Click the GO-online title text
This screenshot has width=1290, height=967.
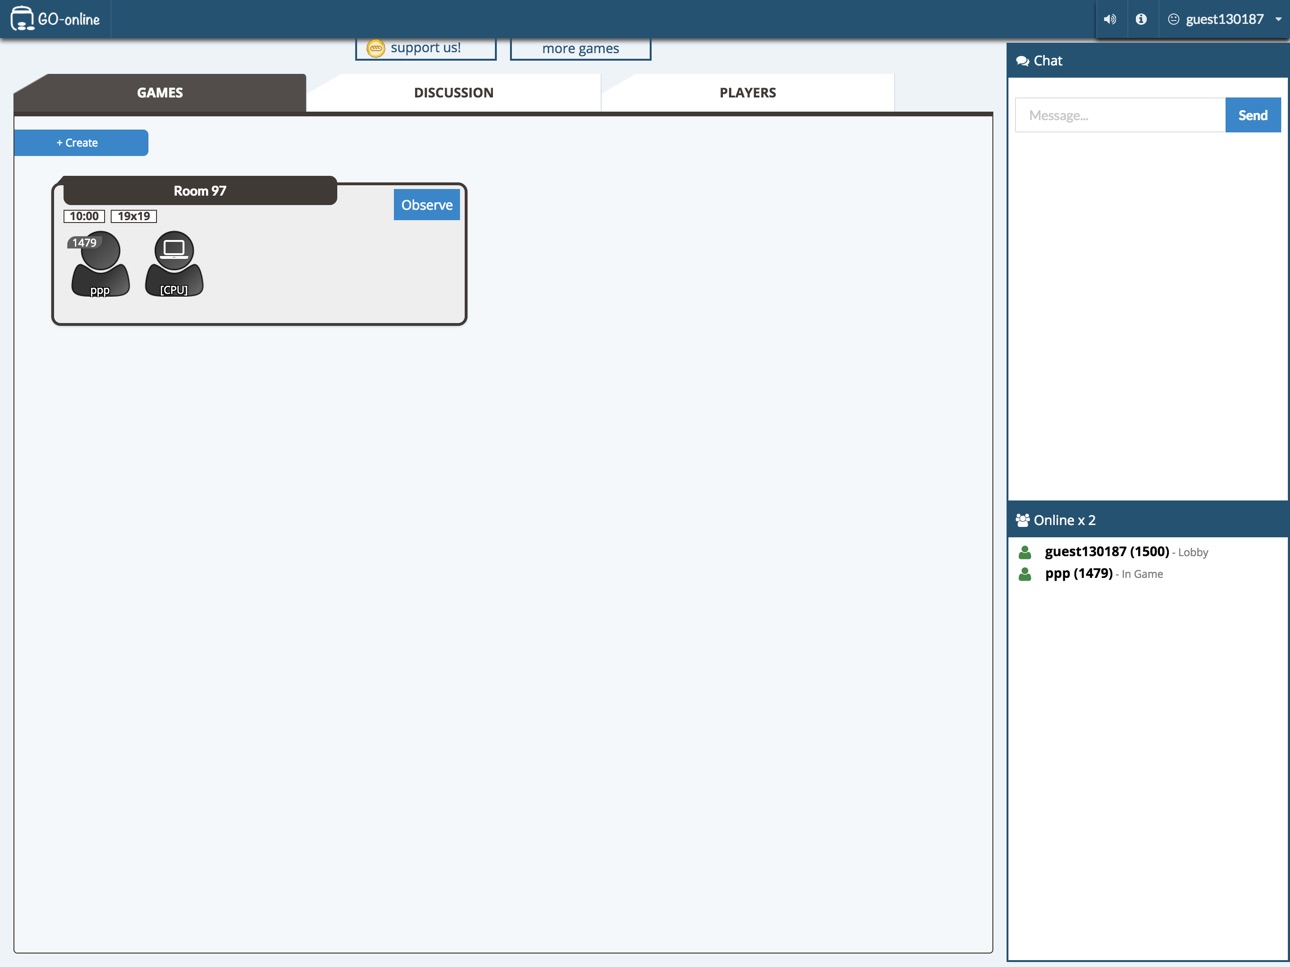[x=69, y=19]
